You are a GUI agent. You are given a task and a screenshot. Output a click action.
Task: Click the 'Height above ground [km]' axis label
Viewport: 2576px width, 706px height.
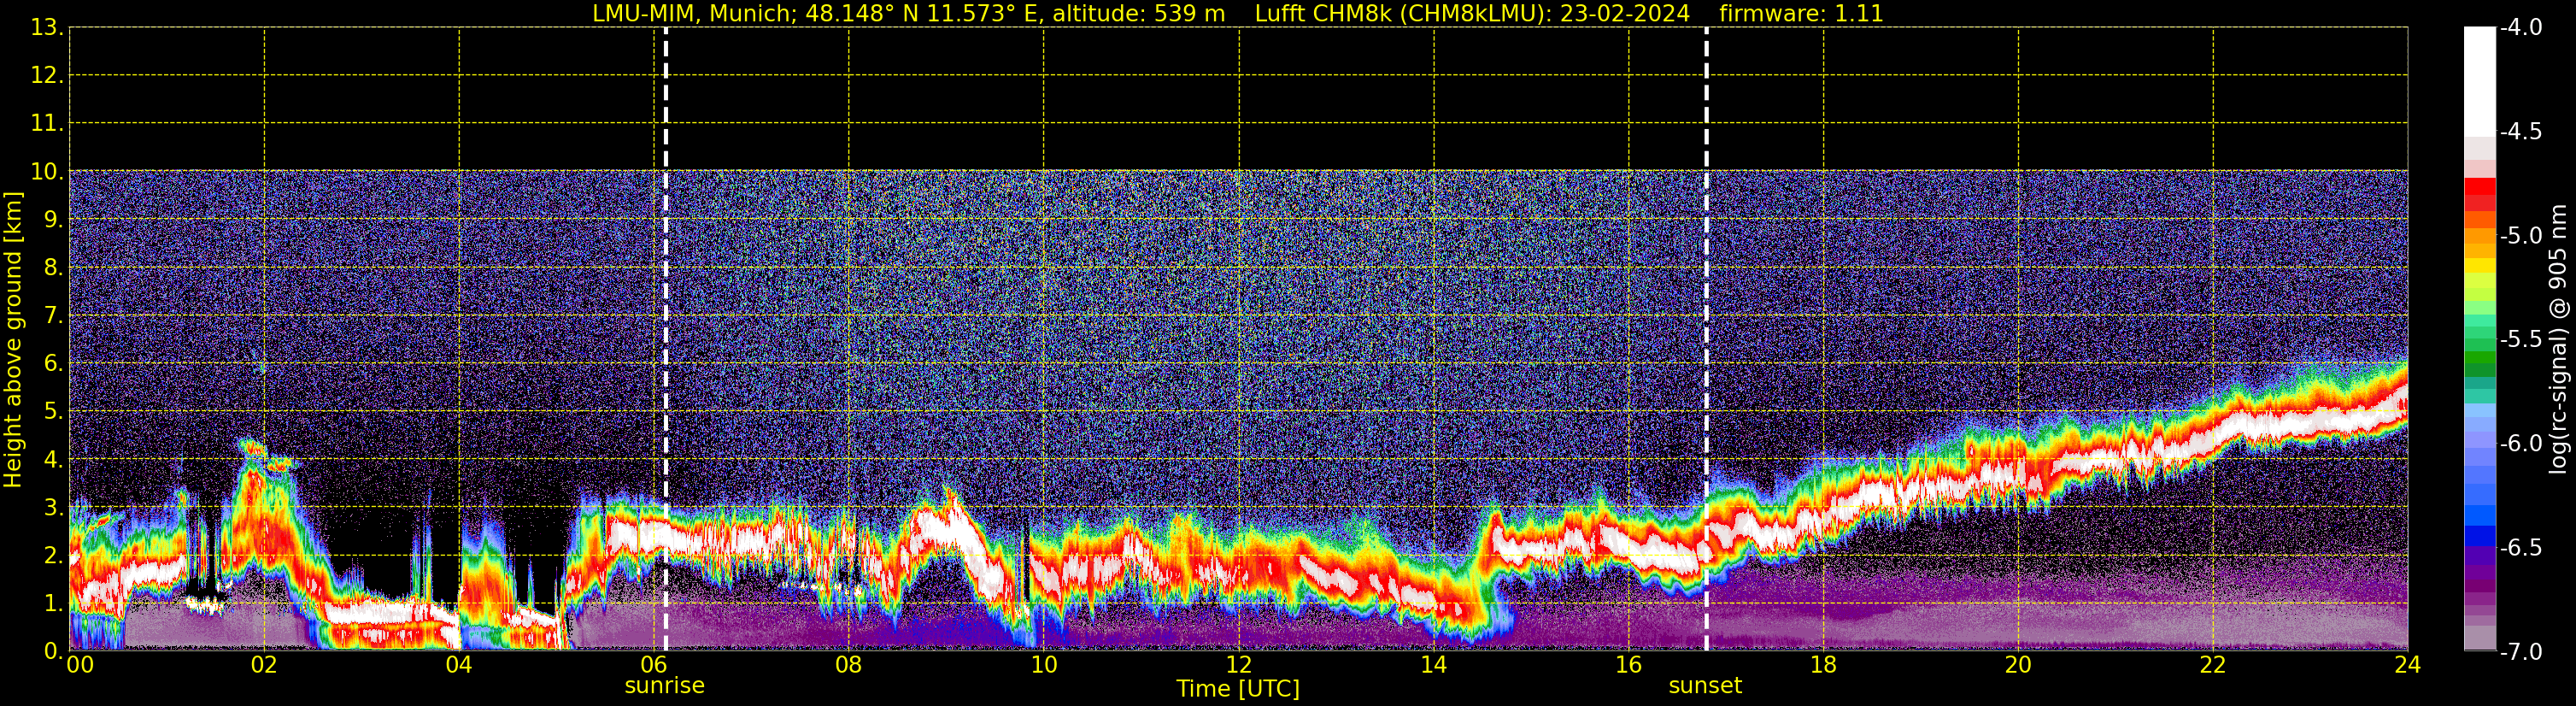click(x=13, y=340)
